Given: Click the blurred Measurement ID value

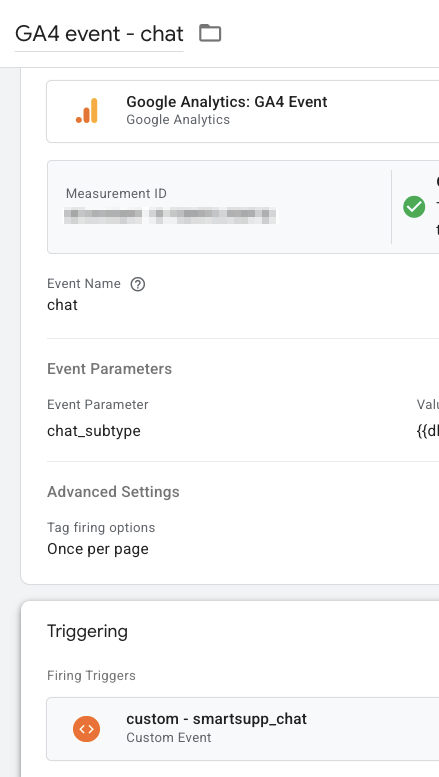Looking at the screenshot, I should pyautogui.click(x=170, y=216).
